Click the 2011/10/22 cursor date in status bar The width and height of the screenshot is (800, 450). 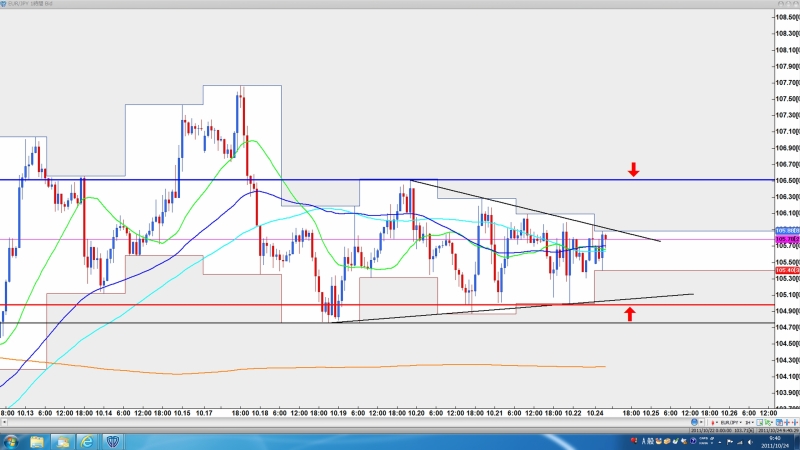[x=712, y=431]
